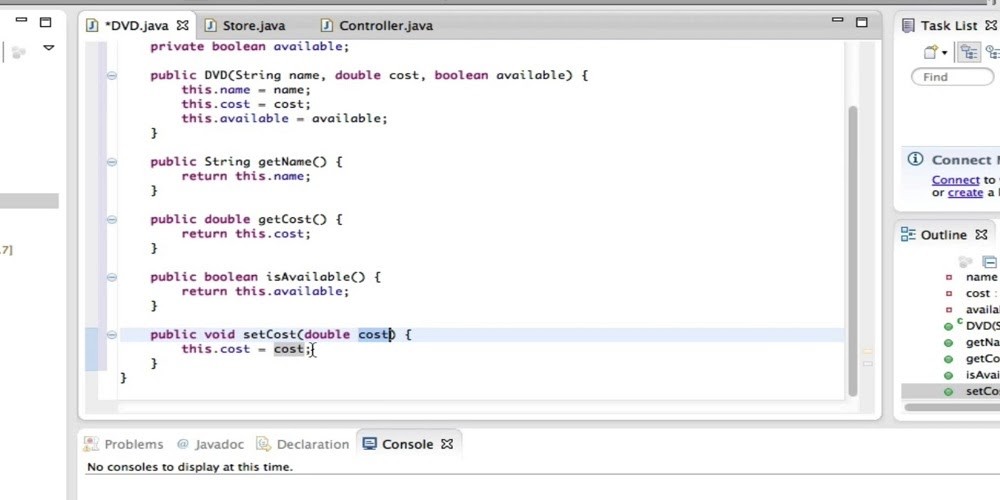Screen dimensions: 1000x500
Task: Click the new task icon in Task List
Action: point(931,52)
